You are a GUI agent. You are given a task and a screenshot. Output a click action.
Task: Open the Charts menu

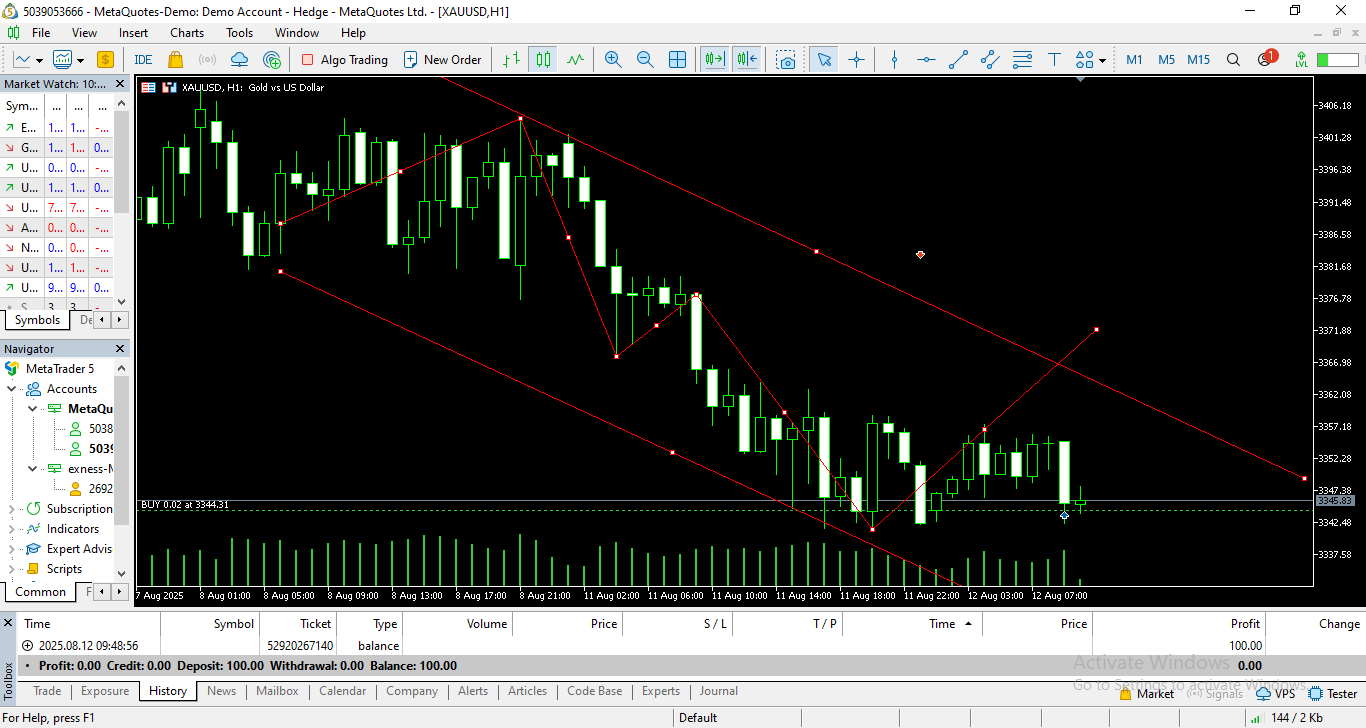[187, 33]
